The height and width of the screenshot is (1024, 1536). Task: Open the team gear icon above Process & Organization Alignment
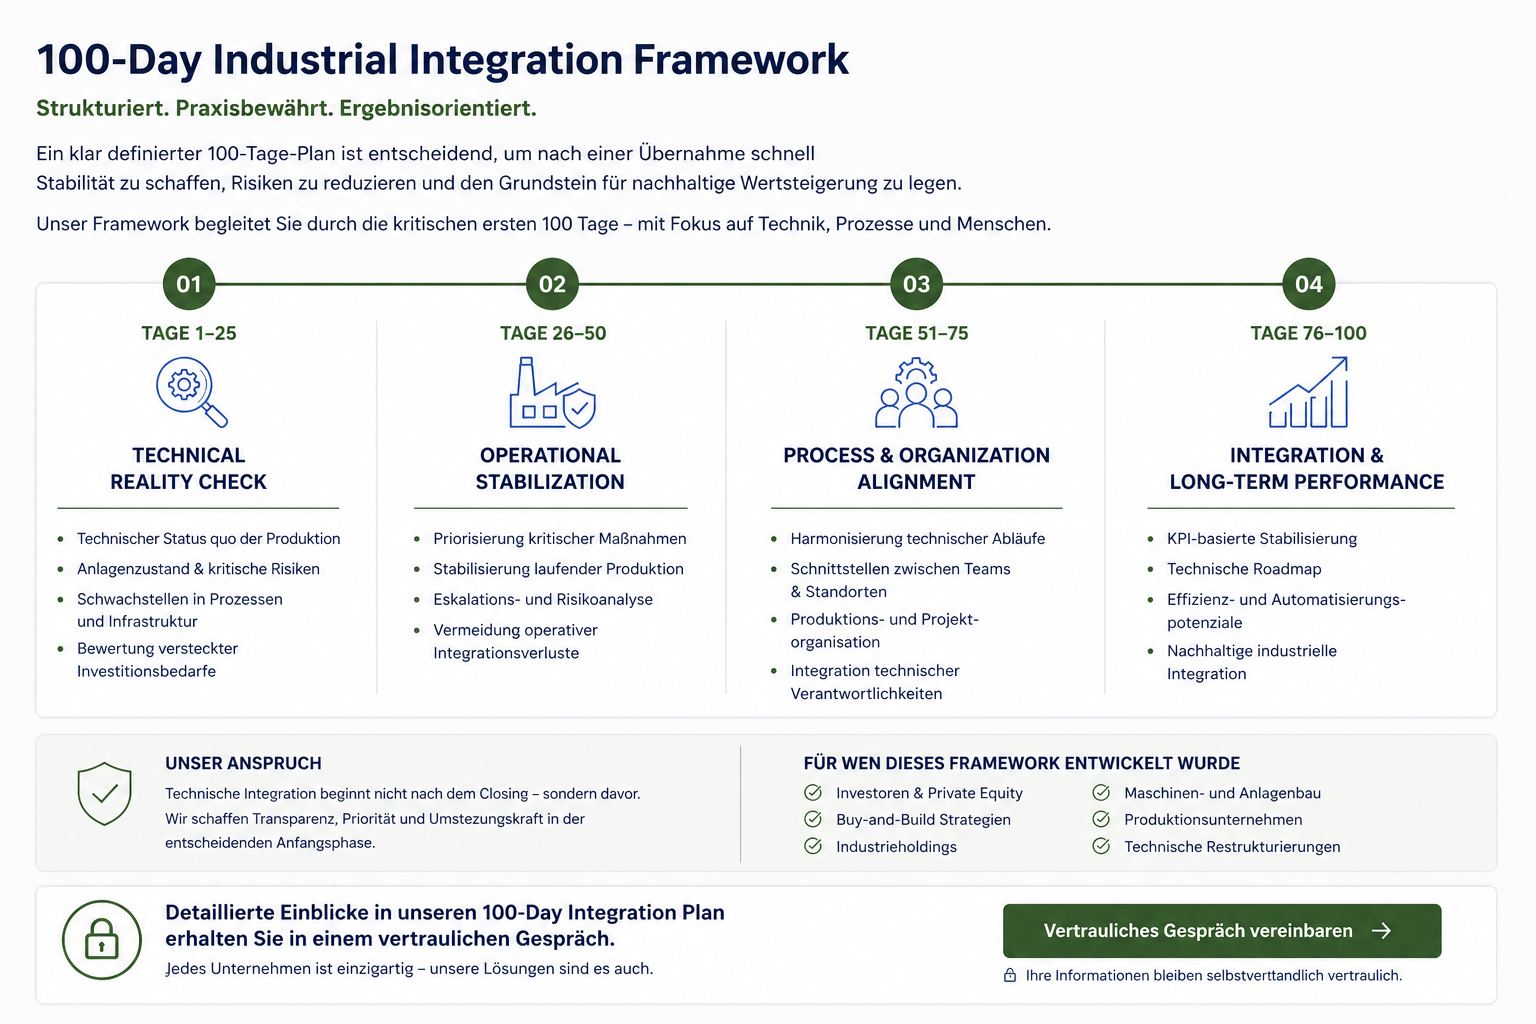(x=915, y=393)
